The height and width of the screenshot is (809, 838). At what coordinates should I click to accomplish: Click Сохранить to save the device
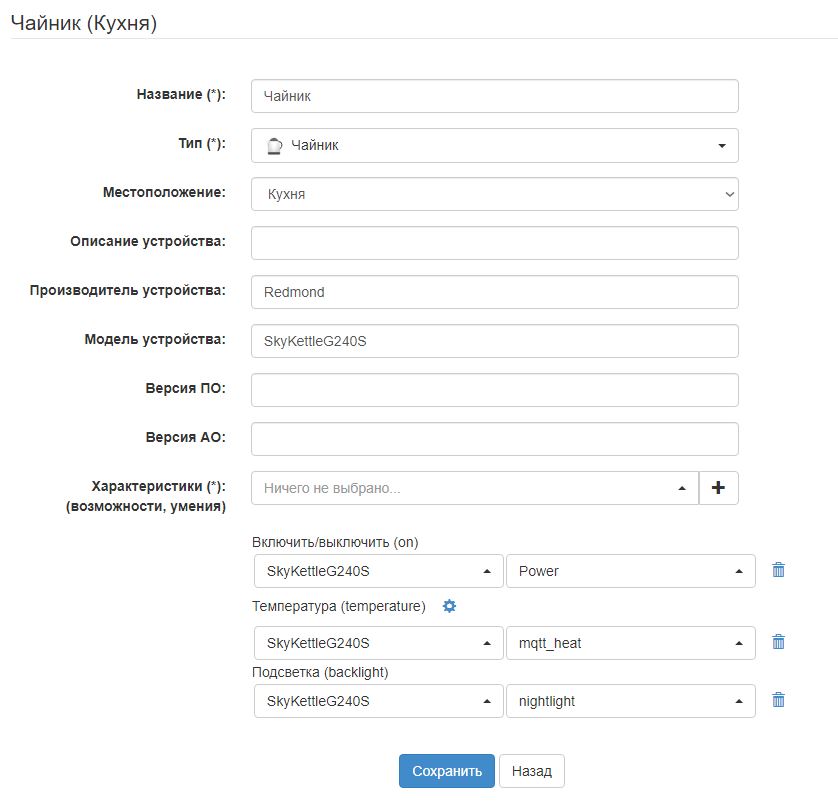click(446, 770)
